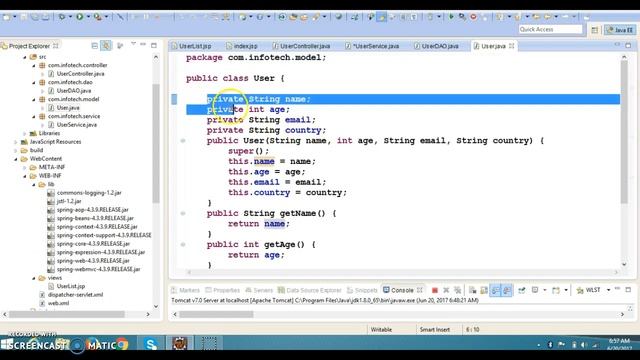Collapse the com.infotech.controller package
Viewport: 640px width, 360px height.
click(34, 65)
